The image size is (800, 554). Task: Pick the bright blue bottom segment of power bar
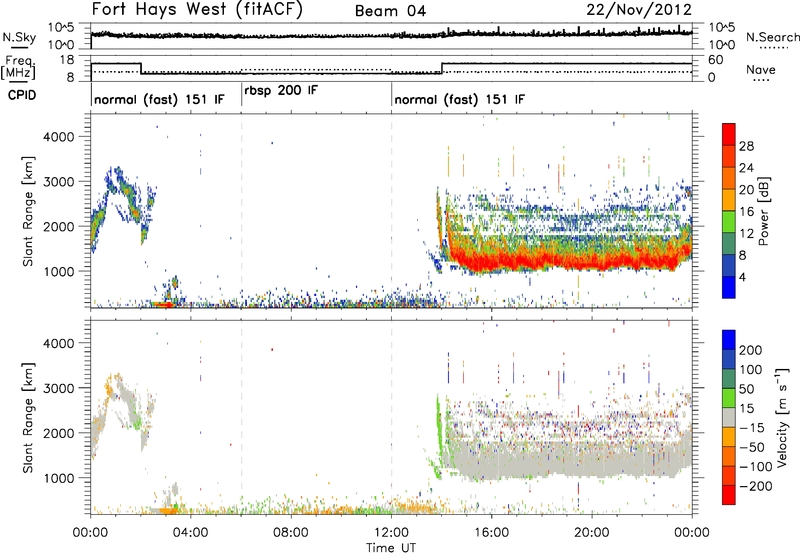pos(729,287)
